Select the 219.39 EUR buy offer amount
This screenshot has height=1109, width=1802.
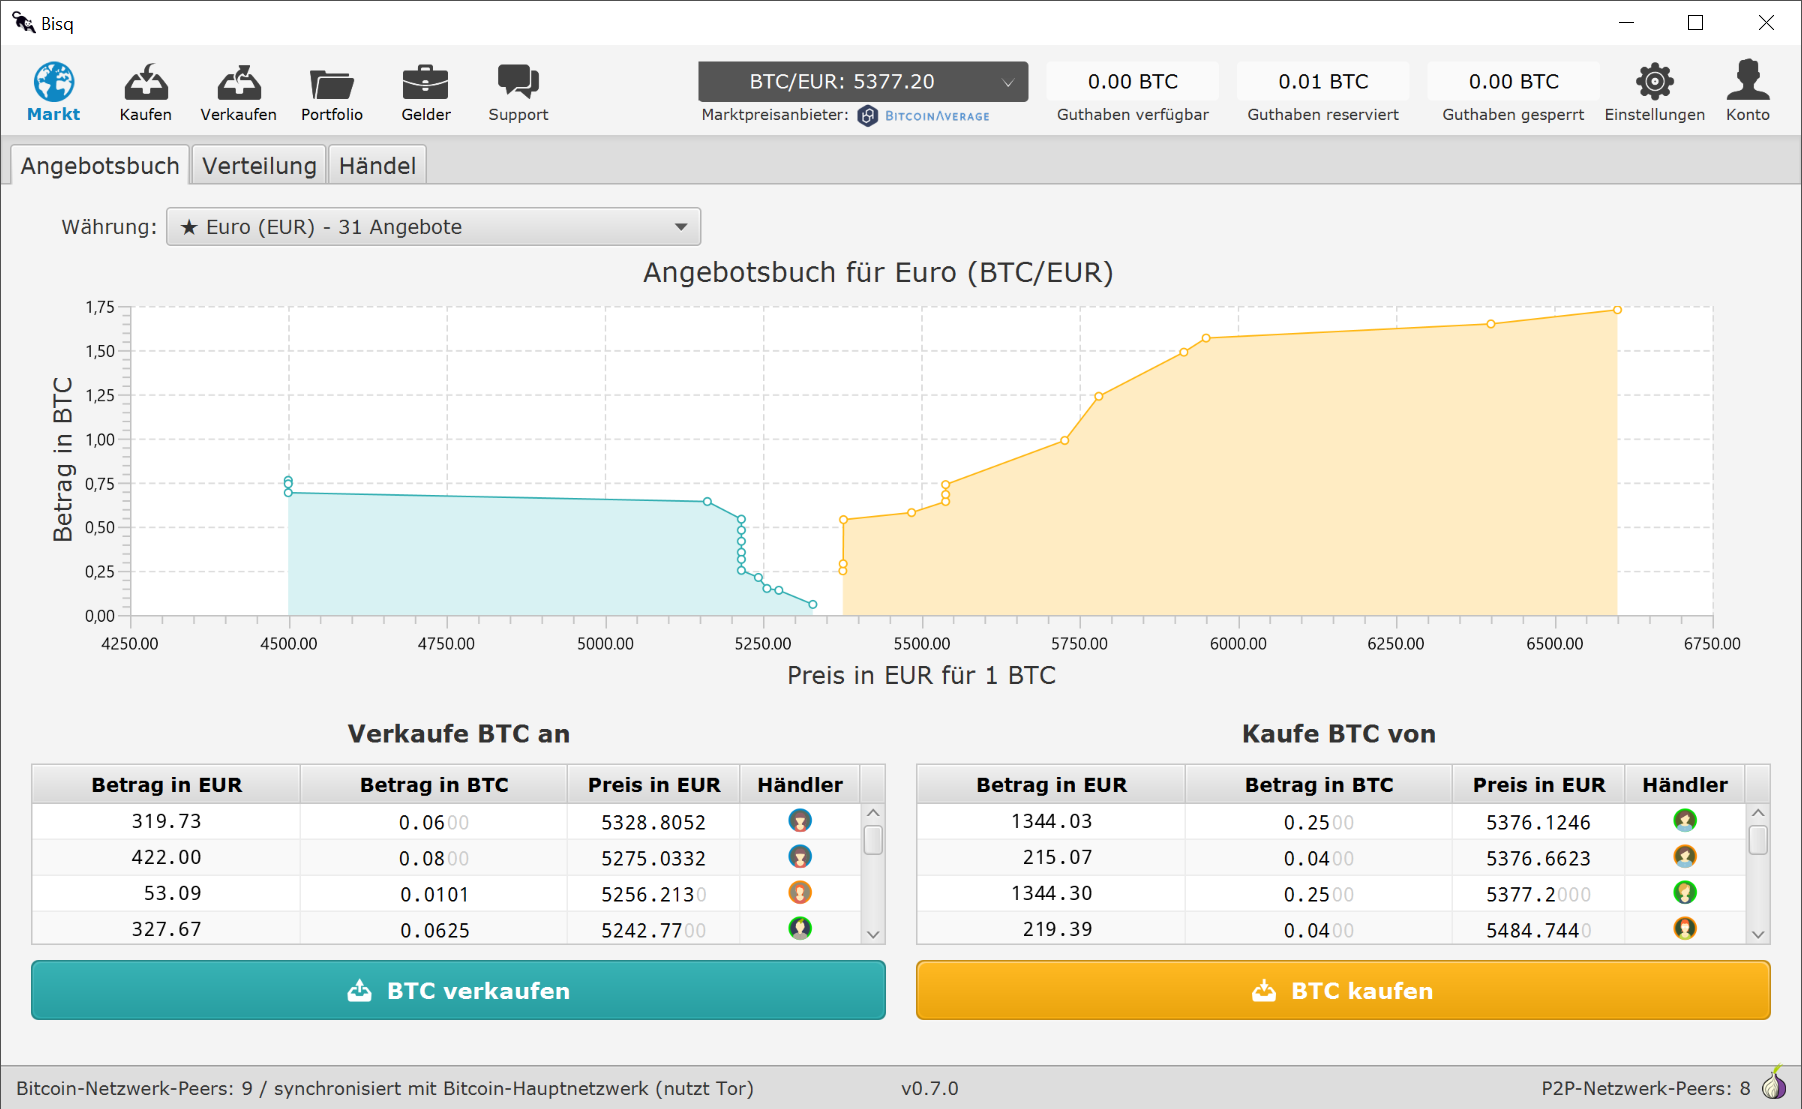[x=1057, y=929]
